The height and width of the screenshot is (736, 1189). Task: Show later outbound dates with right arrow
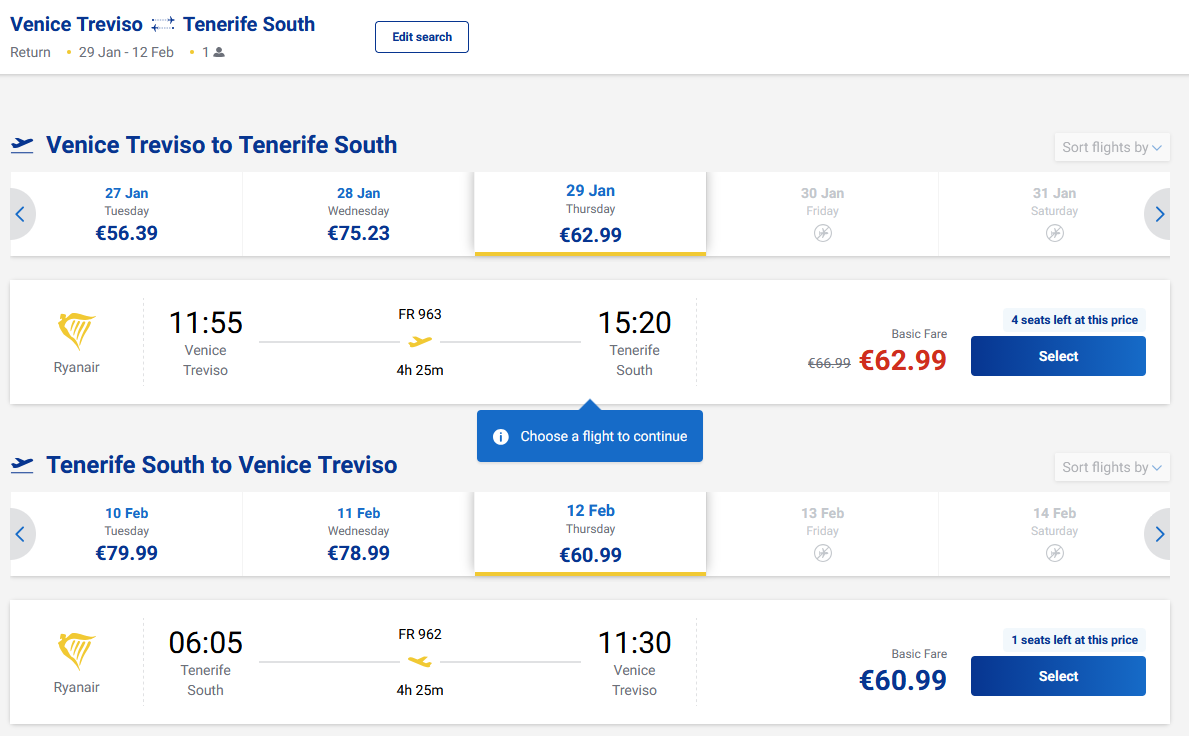(1160, 214)
